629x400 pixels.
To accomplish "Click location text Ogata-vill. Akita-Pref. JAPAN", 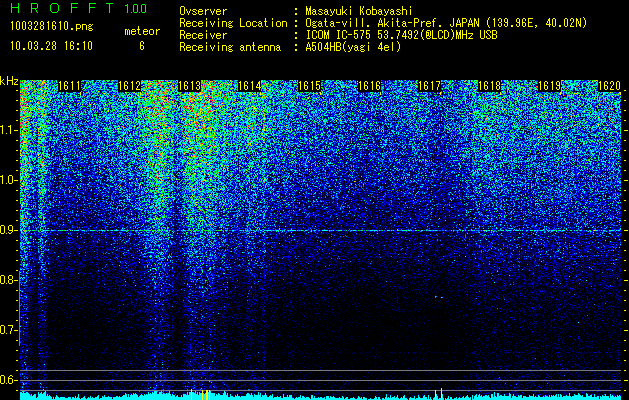I will click(392, 23).
